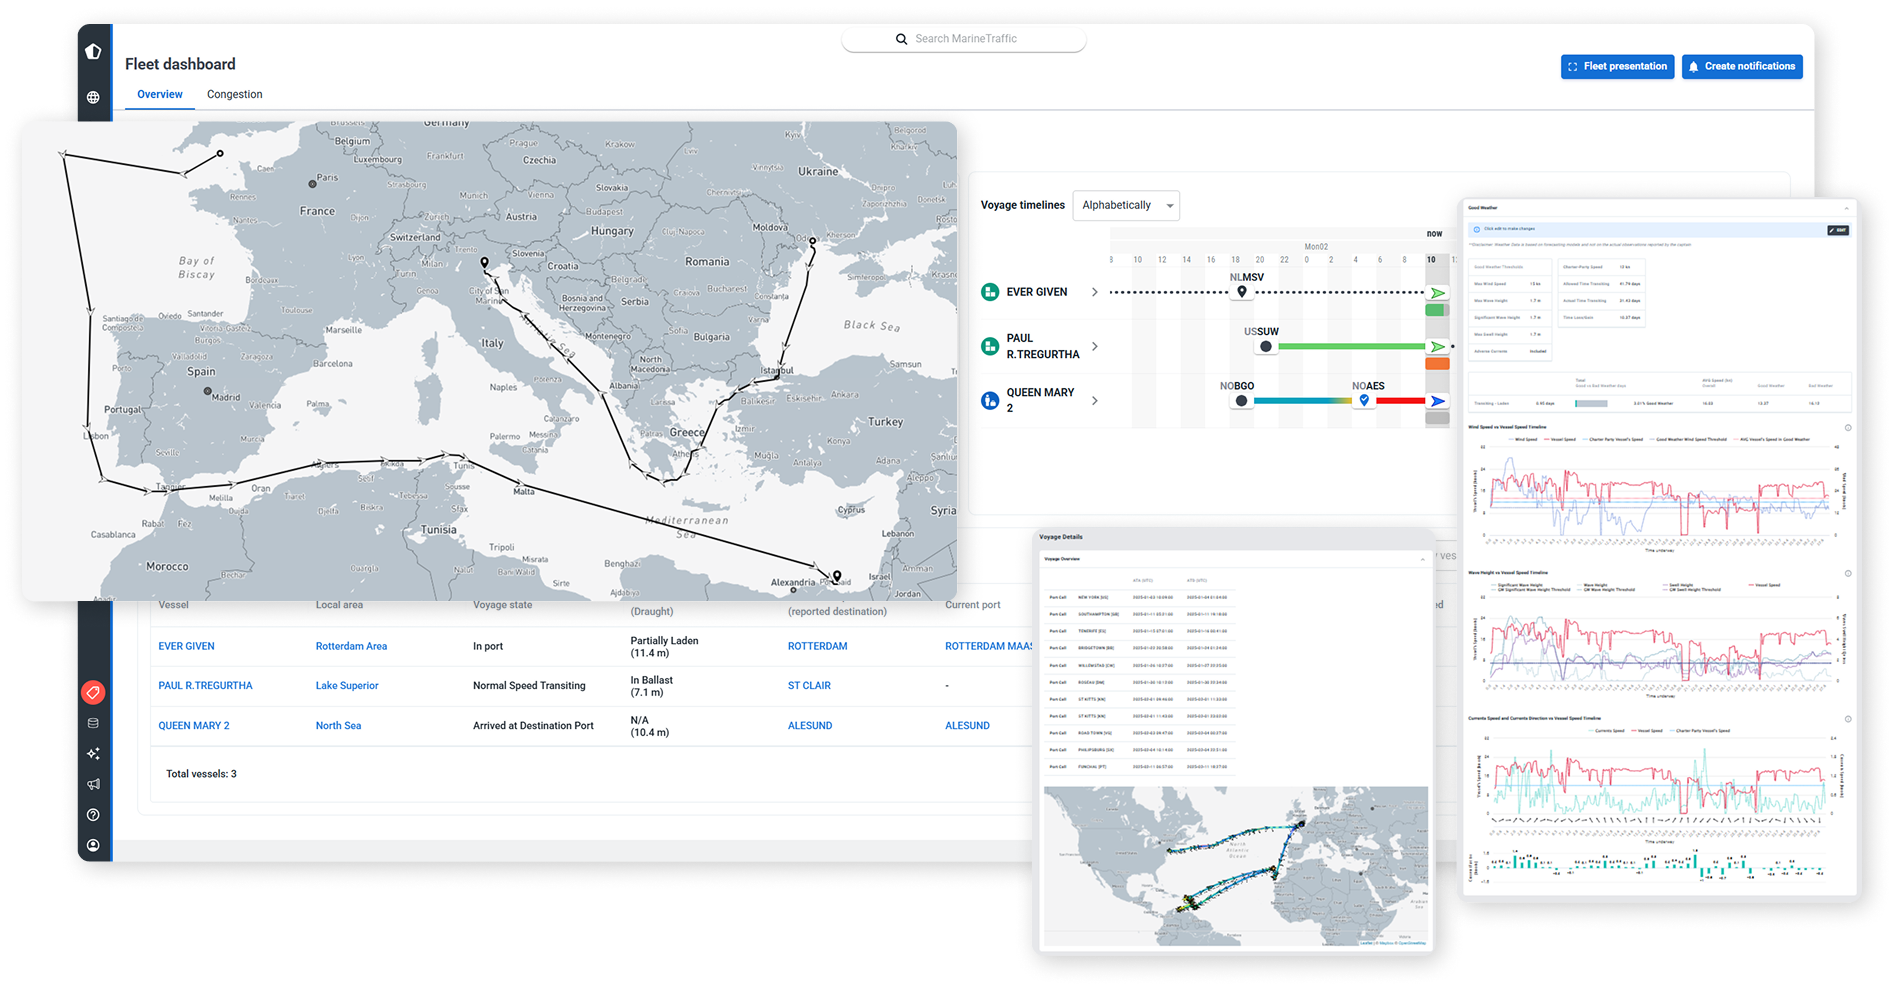This screenshot has height=984, width=1891.
Task: Click the USSUW departure dot marker
Action: pos(1266,347)
